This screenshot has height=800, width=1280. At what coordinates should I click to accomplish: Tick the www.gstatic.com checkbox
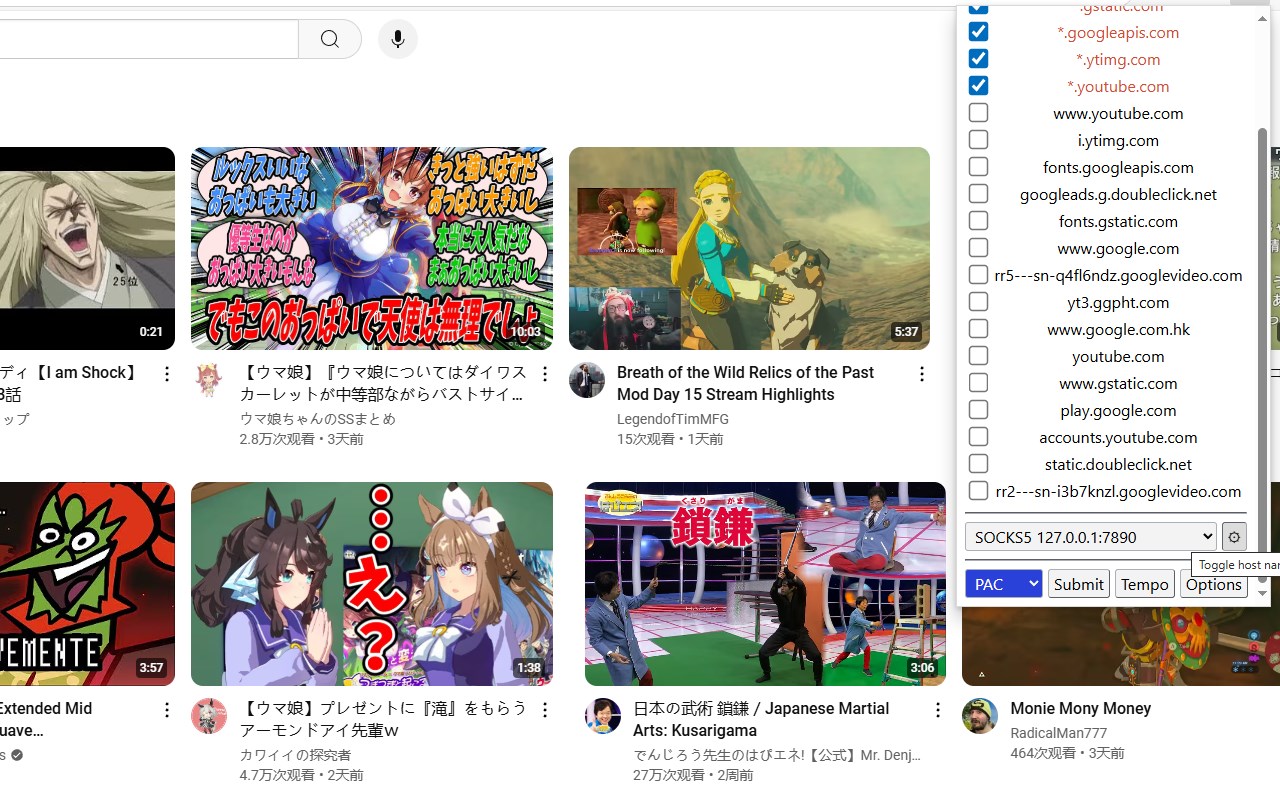tap(978, 383)
